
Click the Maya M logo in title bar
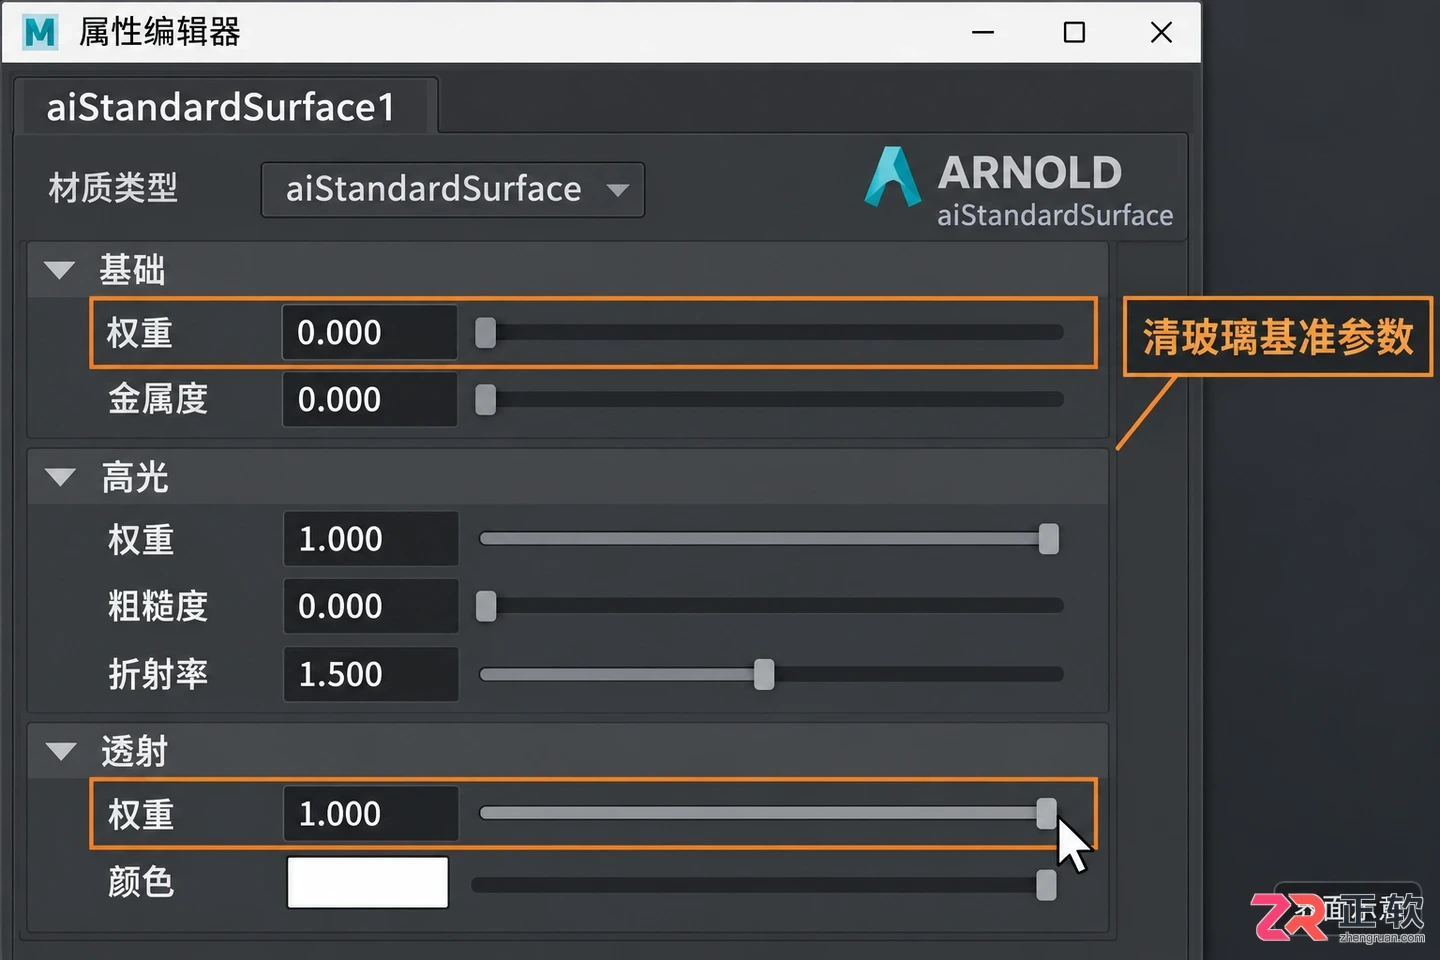[40, 32]
